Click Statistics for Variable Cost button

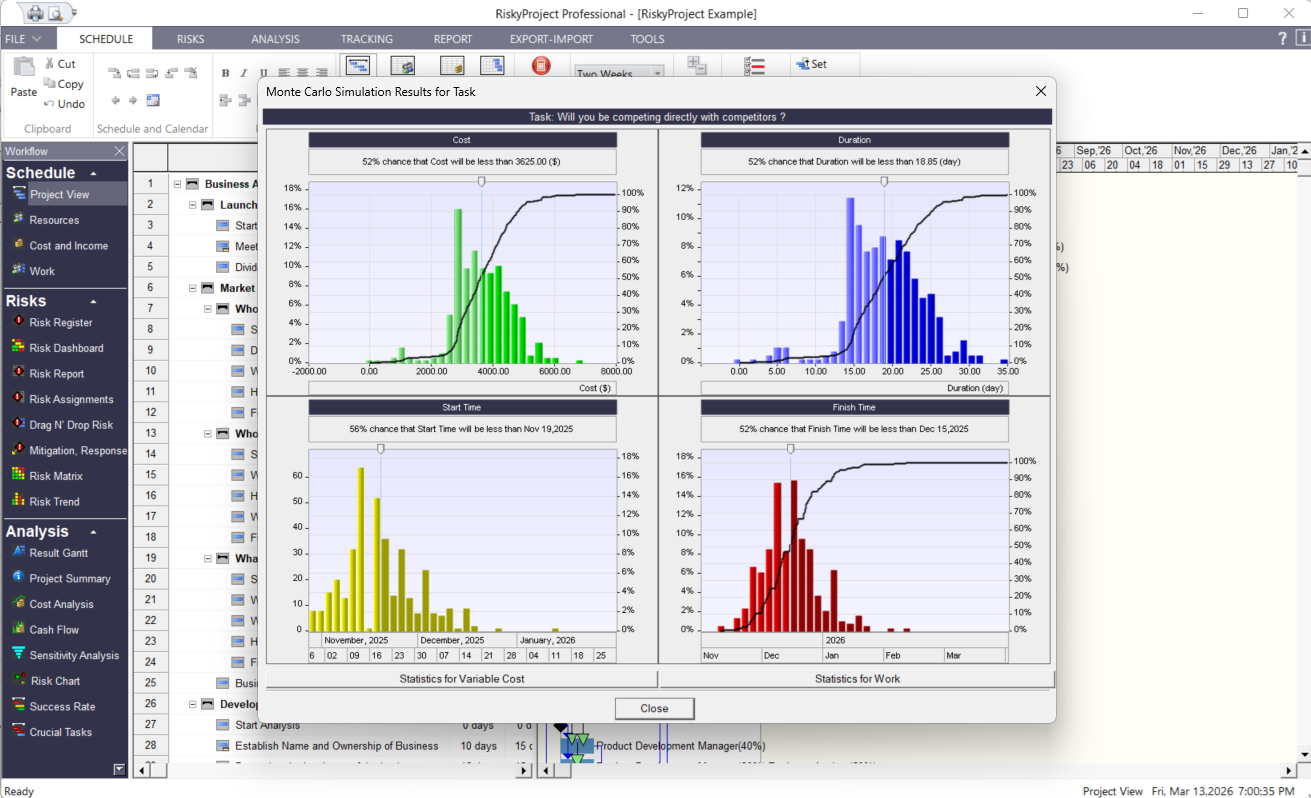(x=461, y=679)
